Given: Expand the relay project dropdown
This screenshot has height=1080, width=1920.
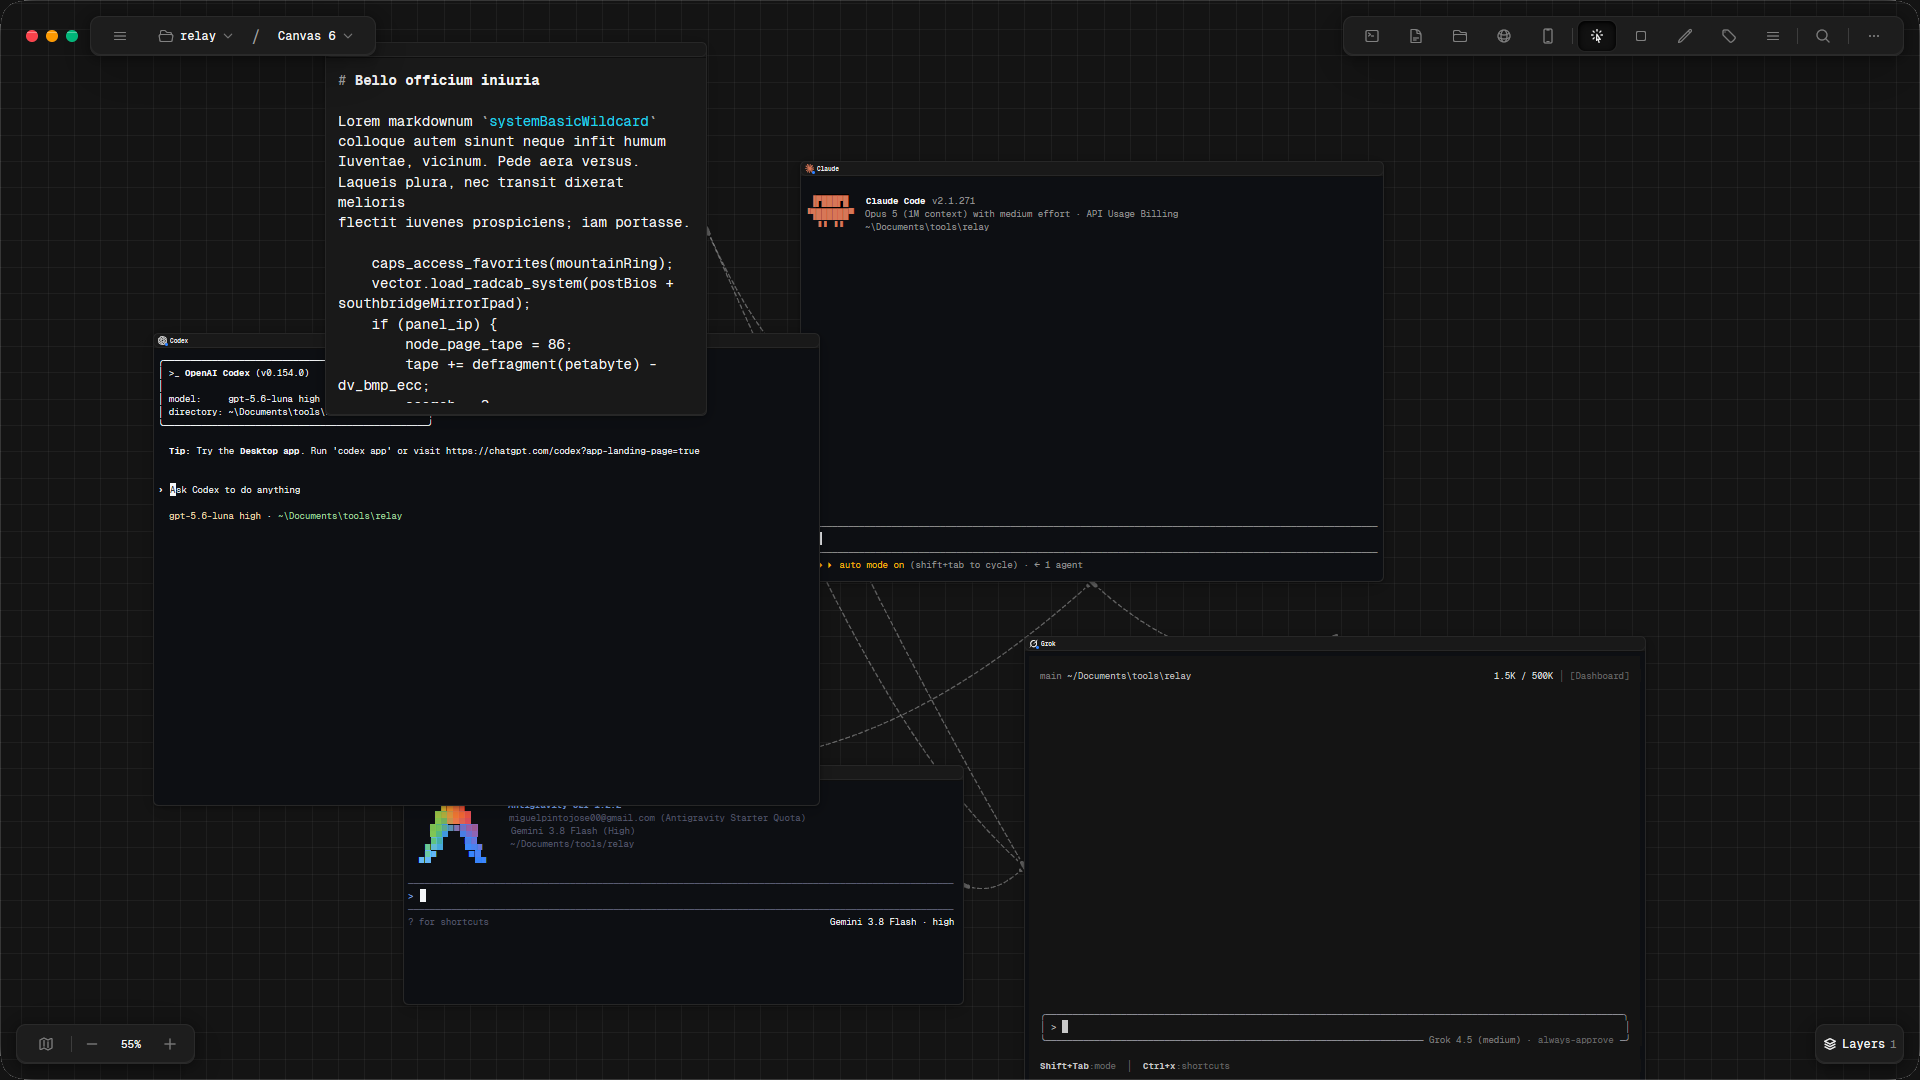Looking at the screenshot, I should 196,36.
